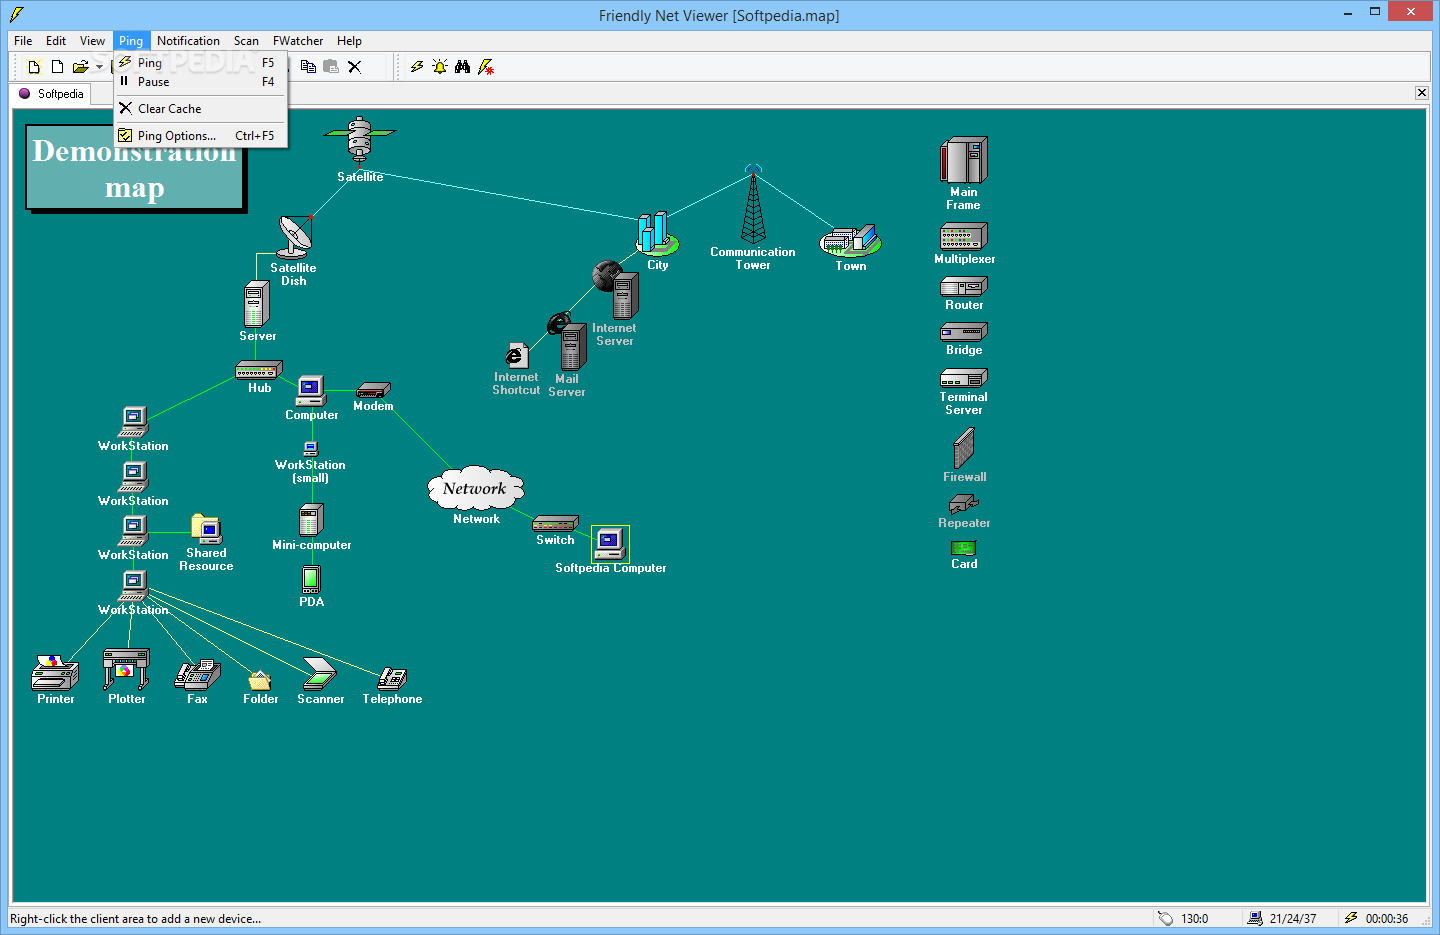Select the Switch device icon
1440x935 pixels.
(x=555, y=524)
